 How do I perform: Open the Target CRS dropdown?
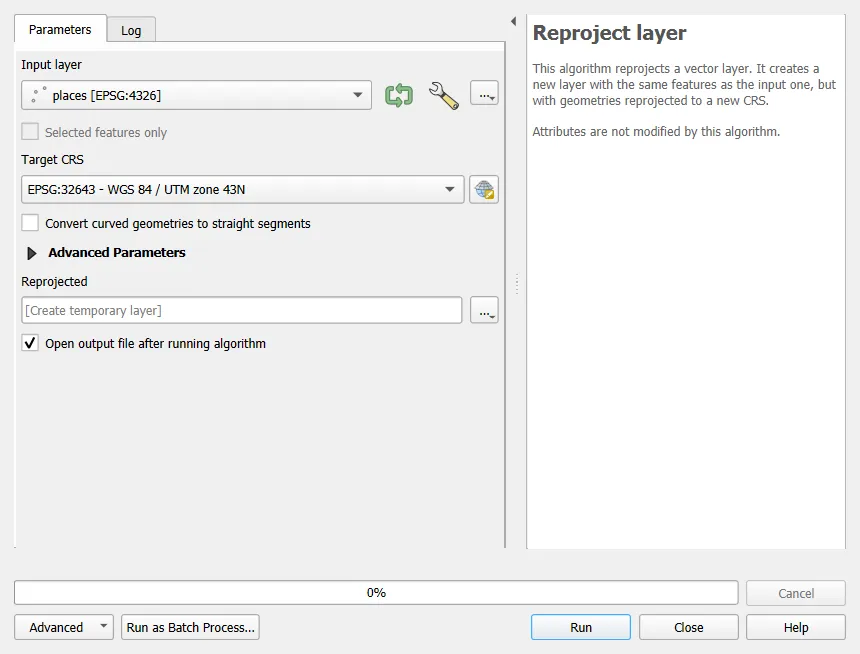click(x=242, y=189)
